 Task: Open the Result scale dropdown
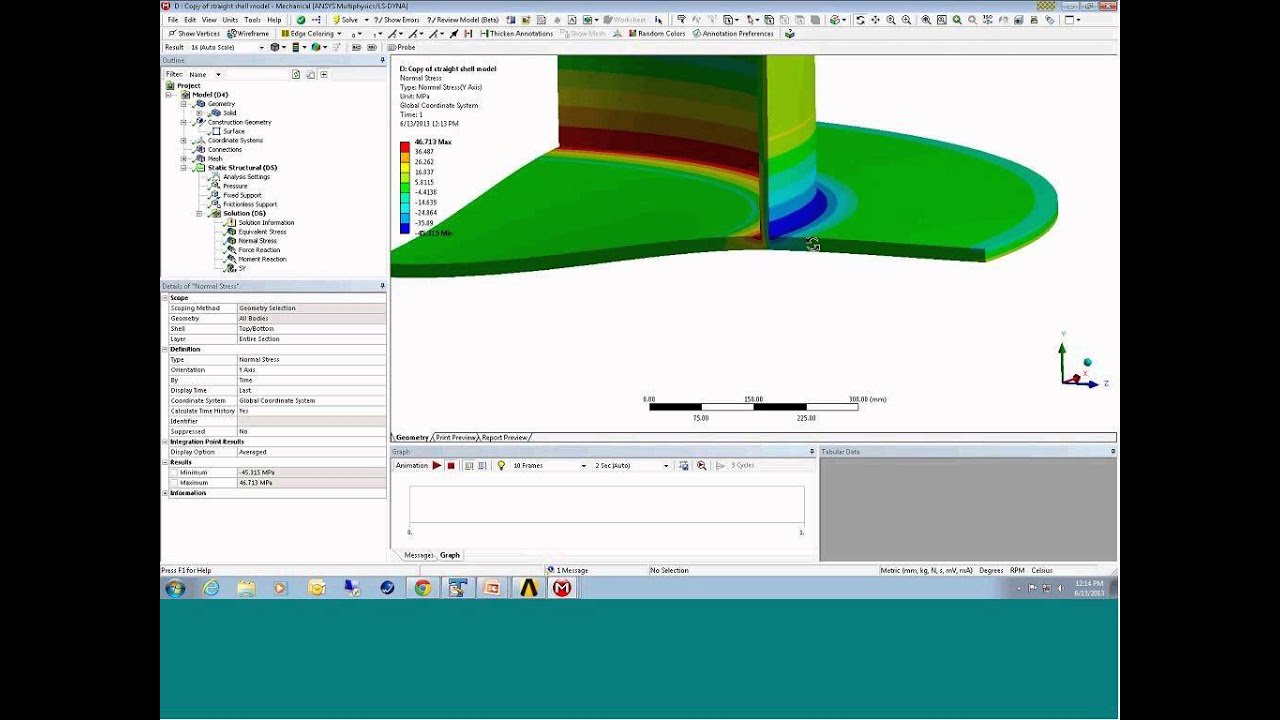tap(262, 47)
